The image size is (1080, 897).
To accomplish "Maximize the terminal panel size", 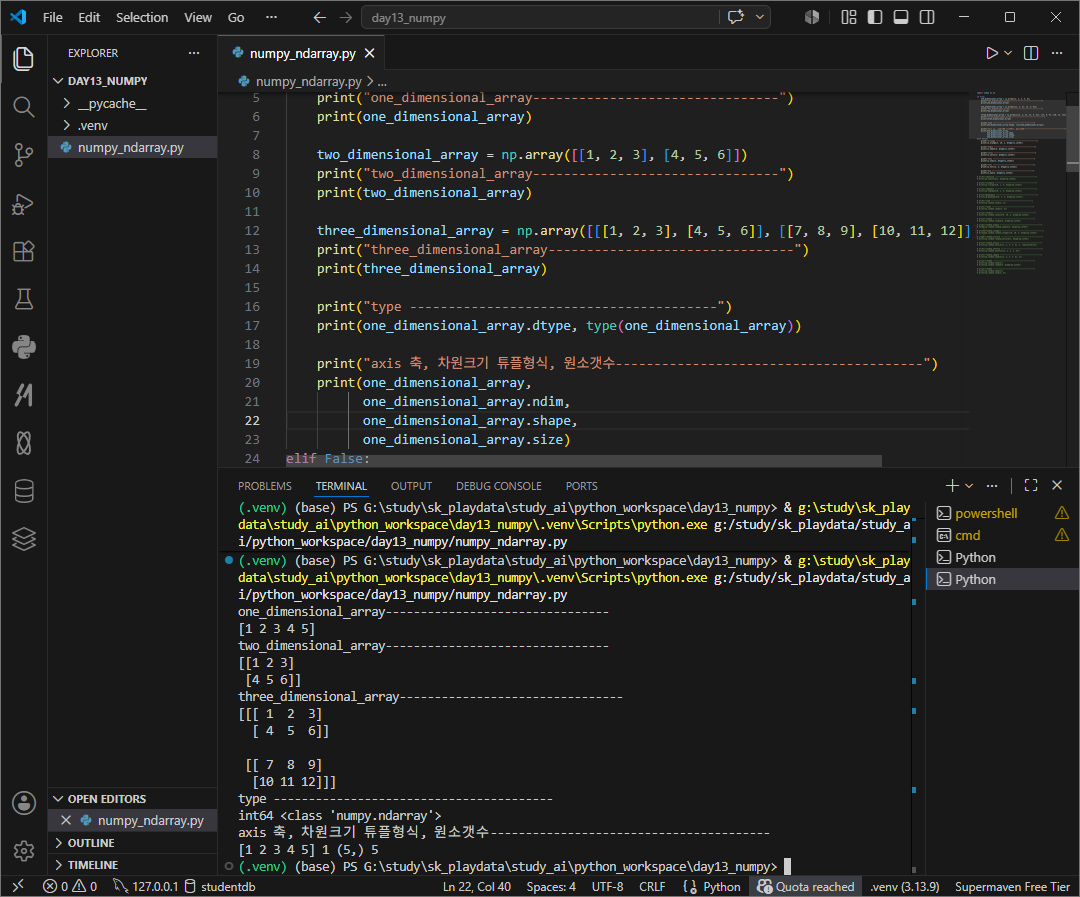I will tap(1031, 486).
